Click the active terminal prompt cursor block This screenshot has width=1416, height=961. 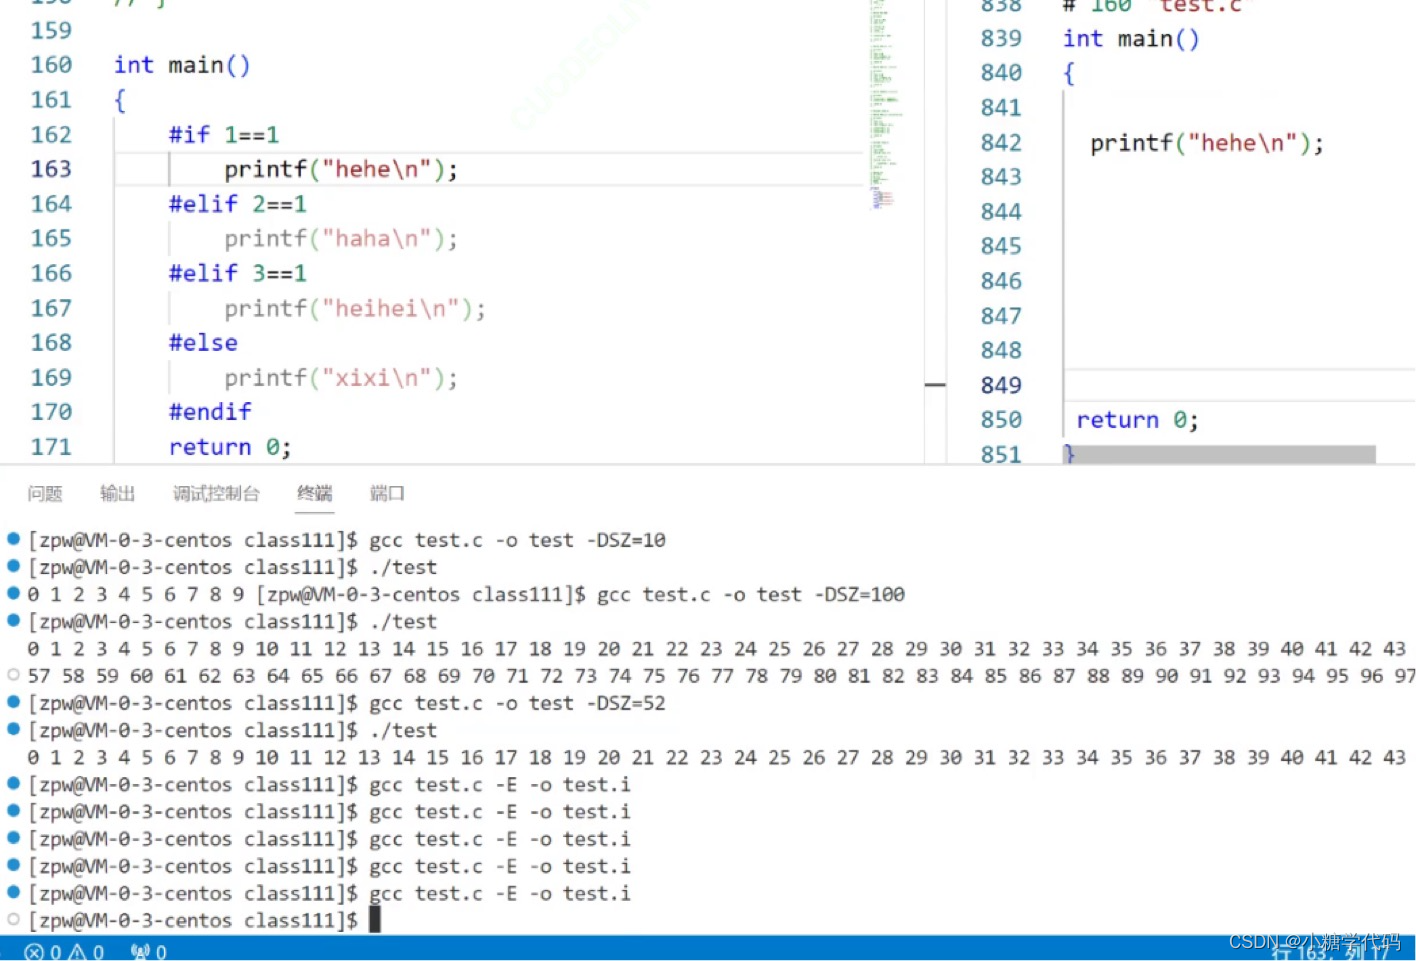pyautogui.click(x=375, y=920)
